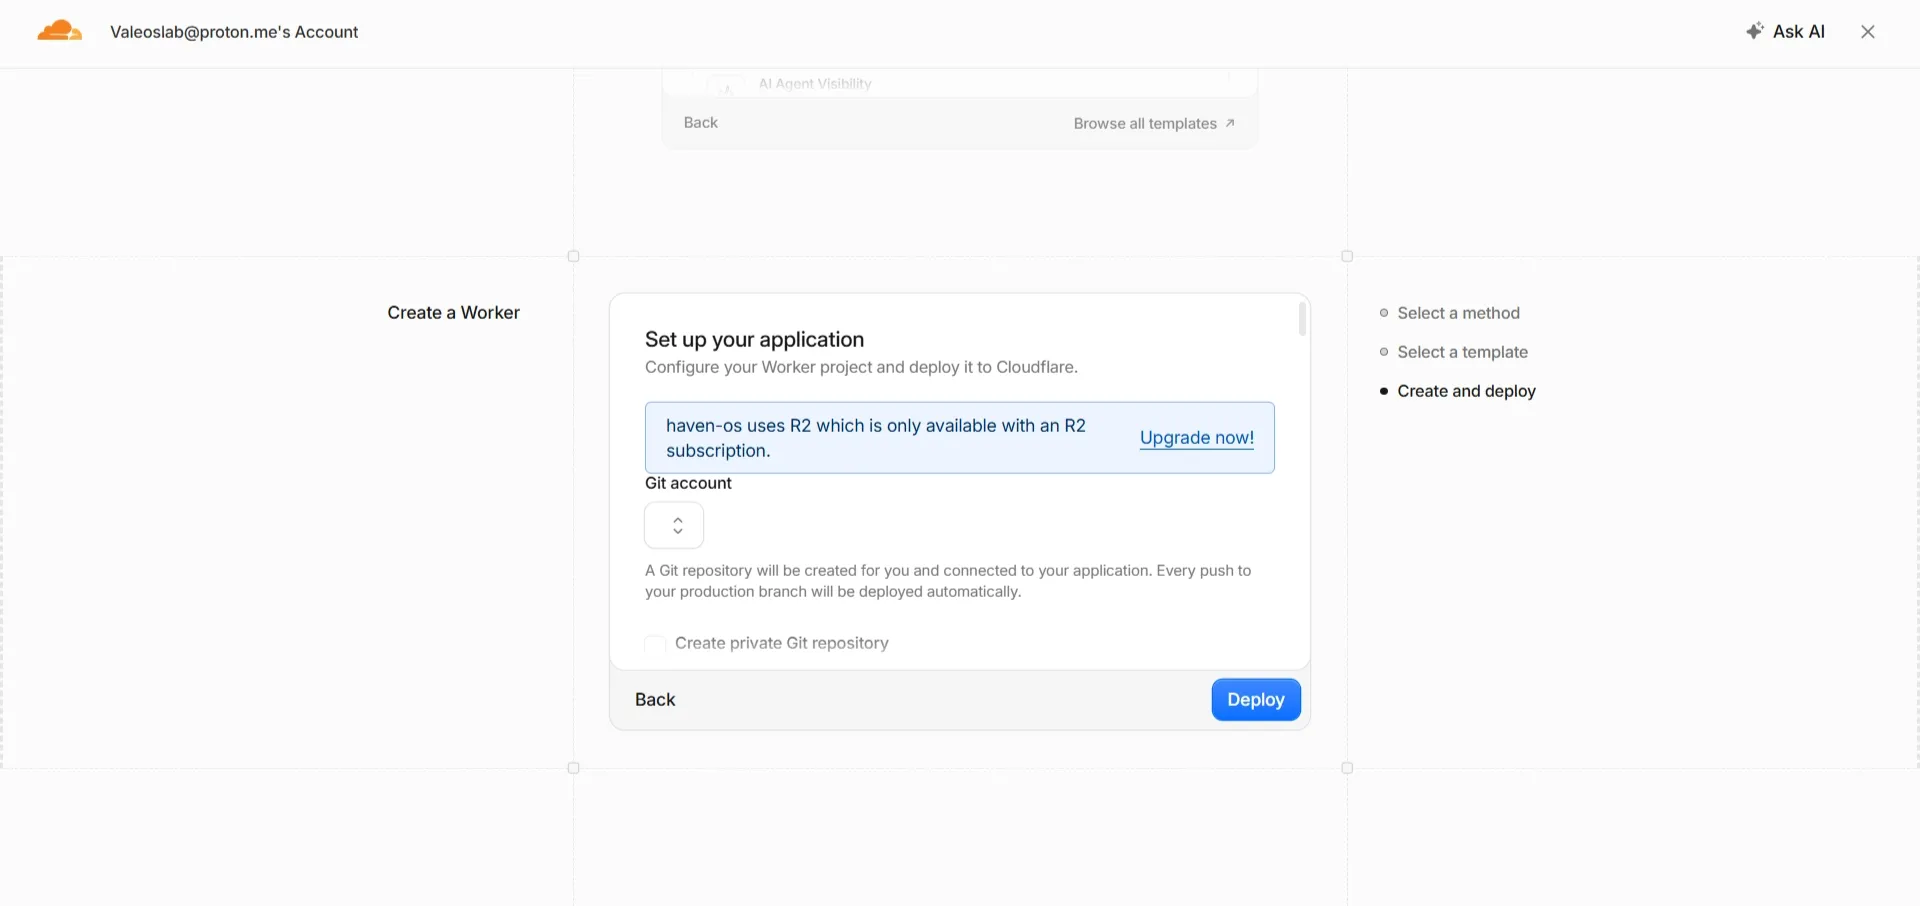Enable Create private Git repository checkbox

(655, 644)
